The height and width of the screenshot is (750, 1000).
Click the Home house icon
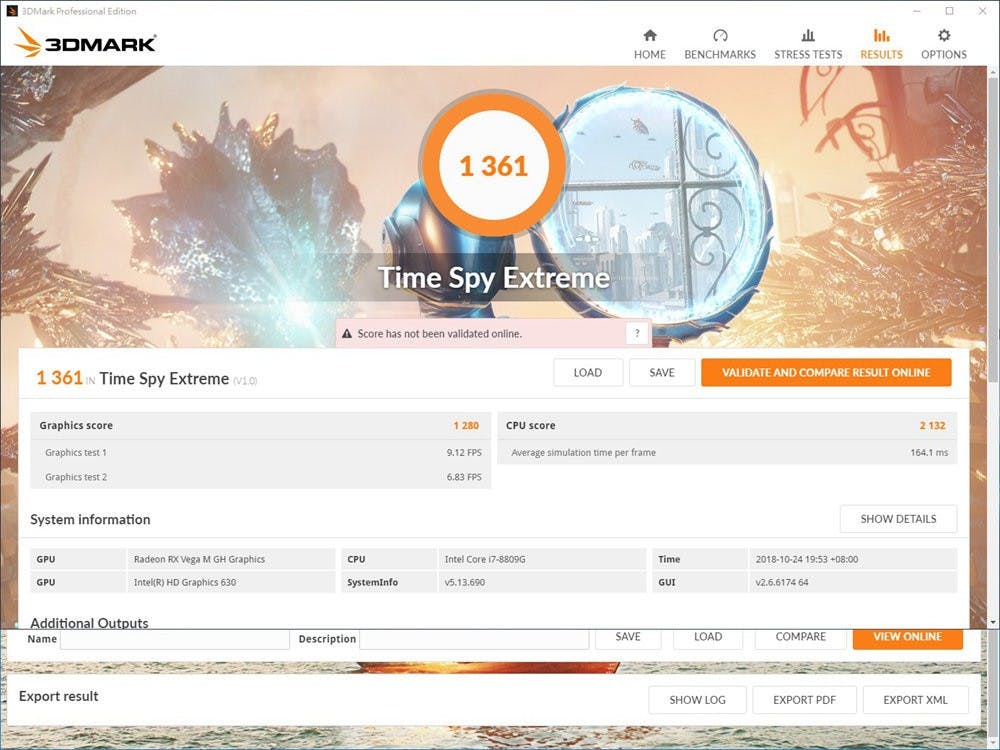click(650, 36)
